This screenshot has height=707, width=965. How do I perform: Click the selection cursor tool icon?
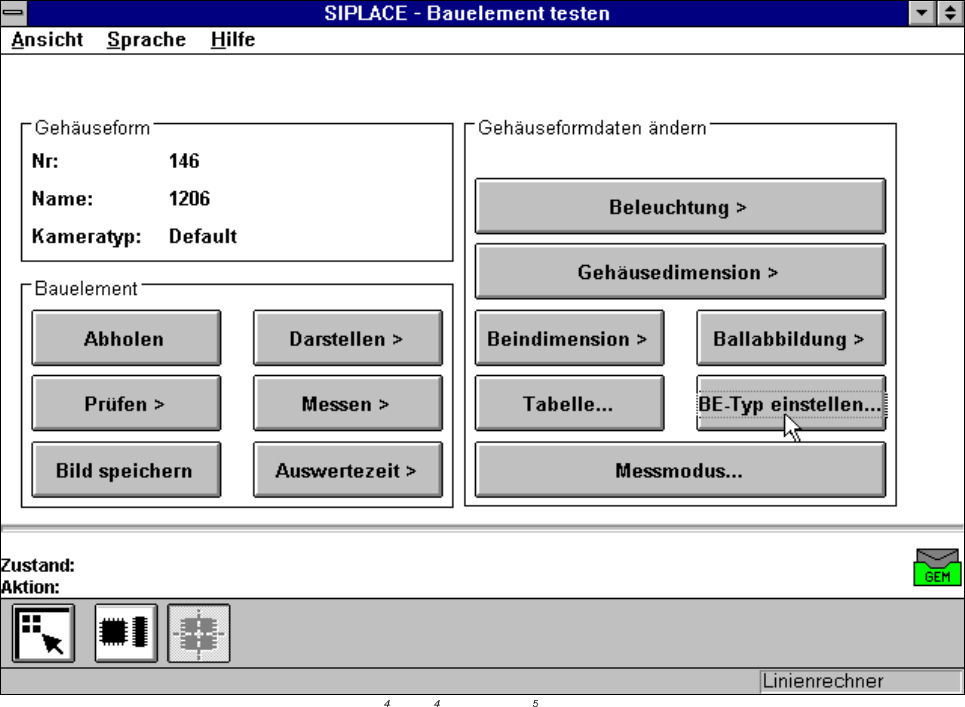click(43, 633)
